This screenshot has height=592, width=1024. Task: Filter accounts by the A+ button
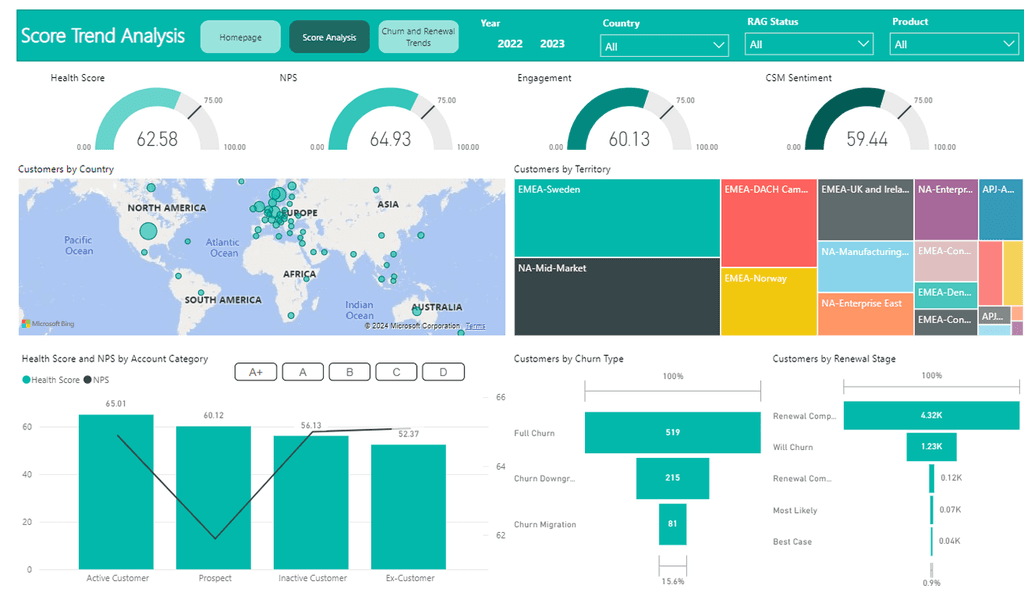coord(256,371)
